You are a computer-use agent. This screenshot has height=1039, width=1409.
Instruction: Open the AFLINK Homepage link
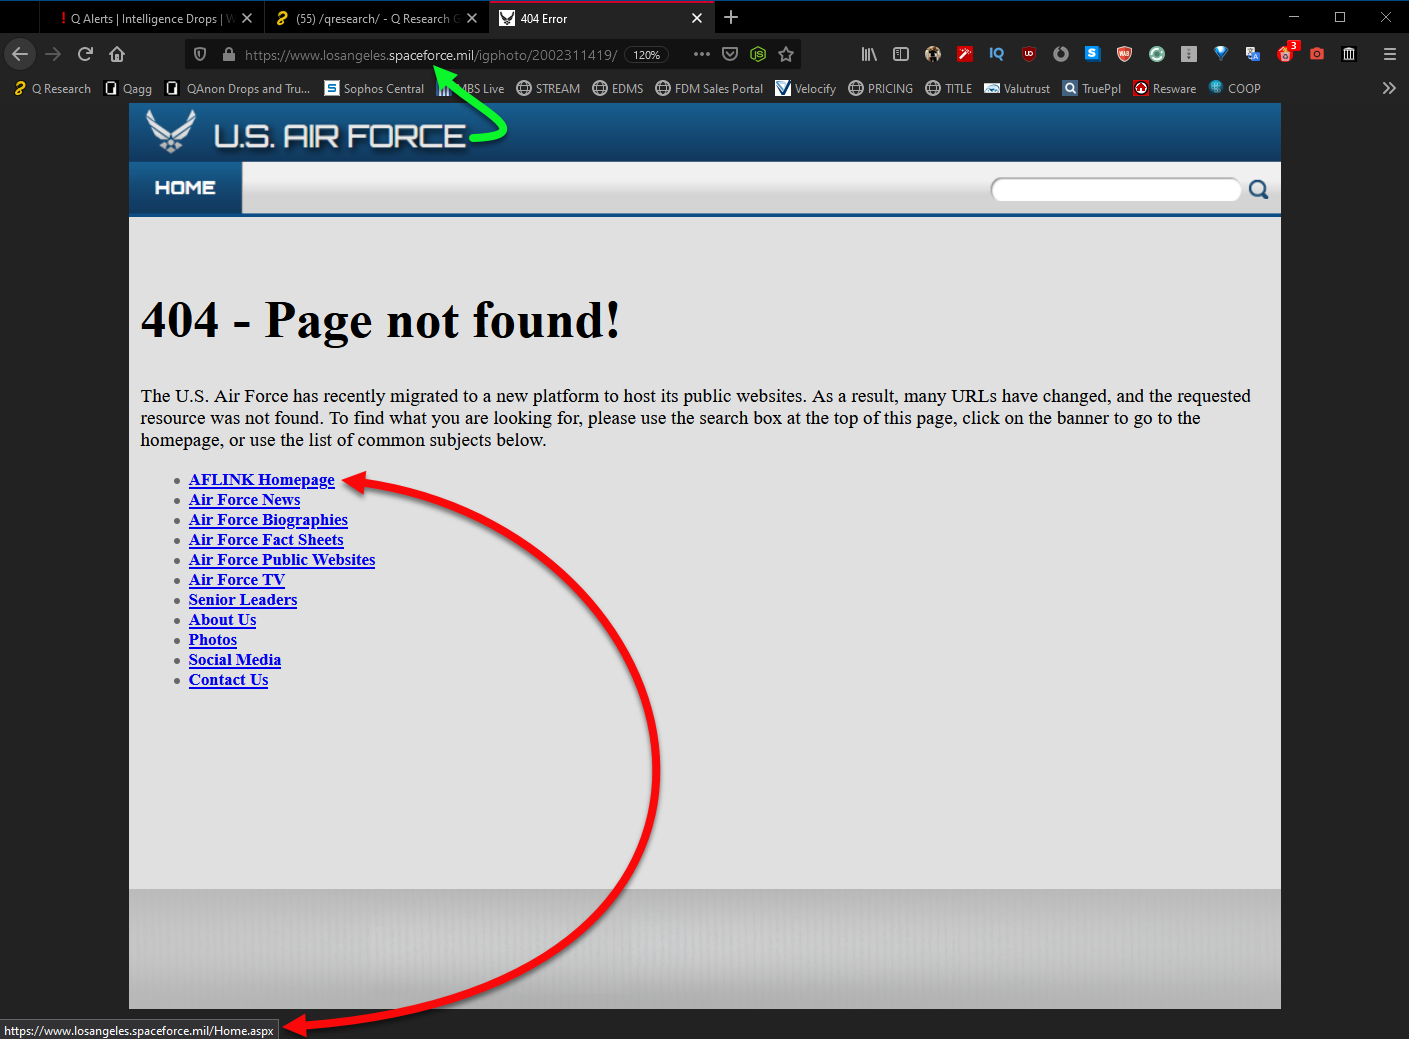tap(262, 480)
